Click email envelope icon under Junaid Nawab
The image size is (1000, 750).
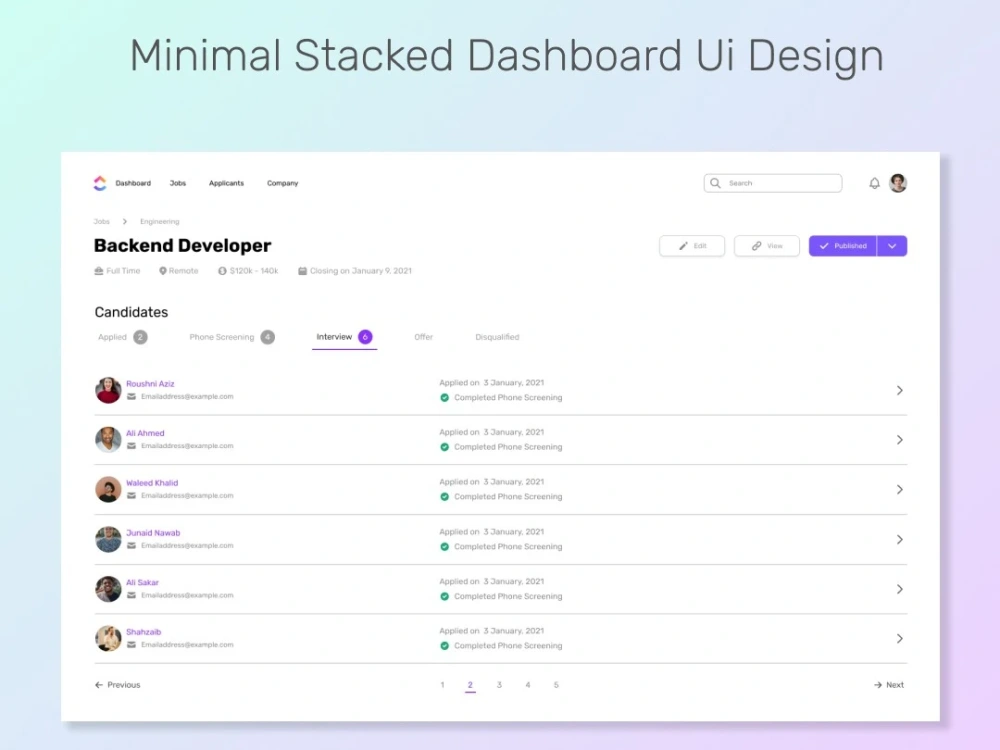tap(131, 546)
